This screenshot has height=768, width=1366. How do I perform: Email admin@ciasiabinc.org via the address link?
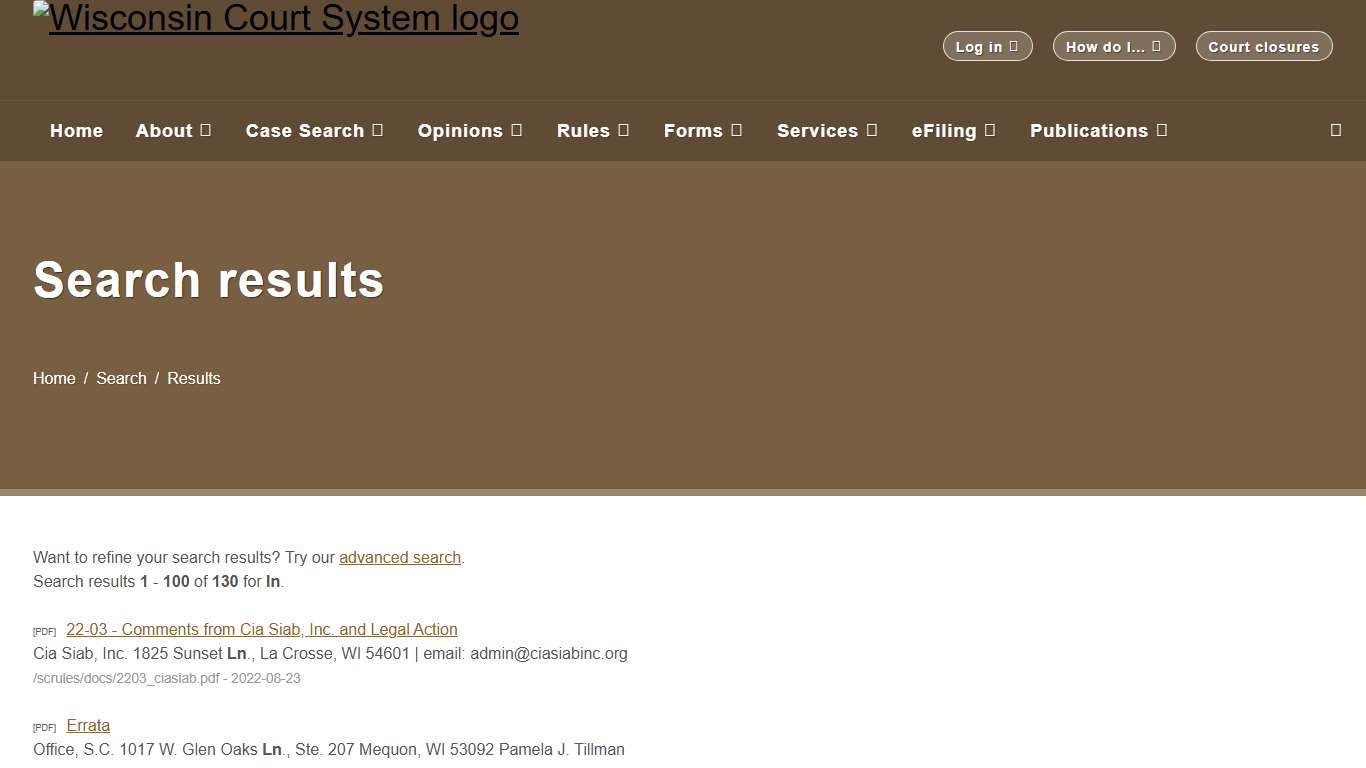click(x=549, y=653)
